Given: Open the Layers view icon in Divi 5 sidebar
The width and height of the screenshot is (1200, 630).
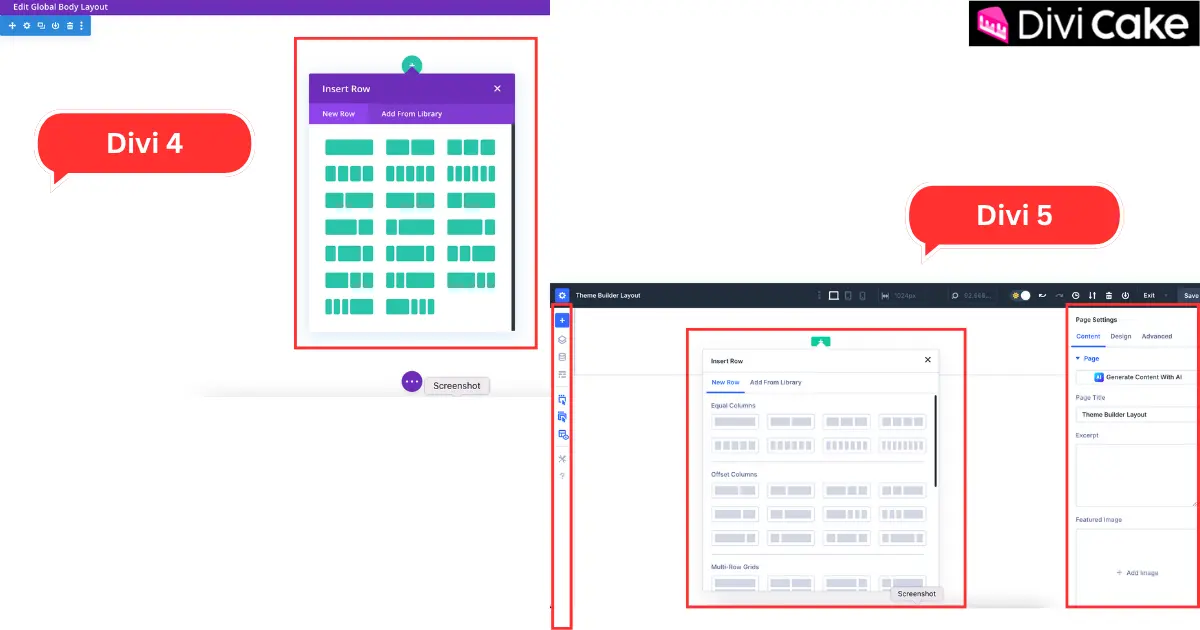Looking at the screenshot, I should (562, 340).
